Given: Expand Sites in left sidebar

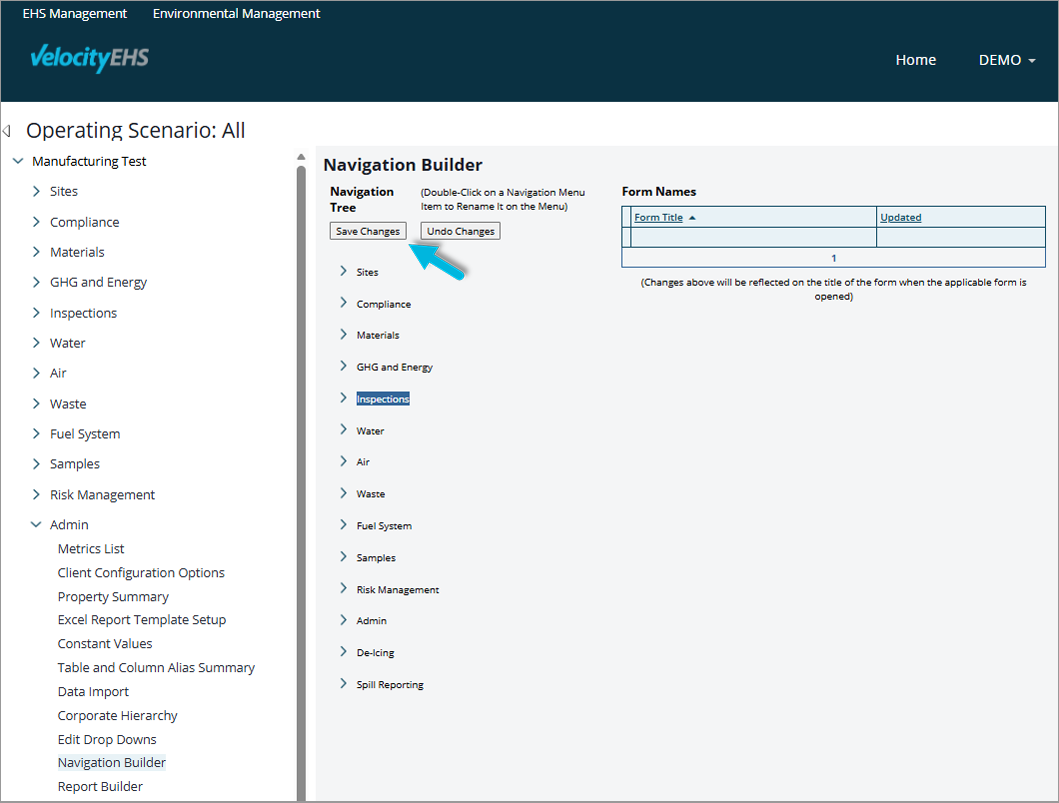Looking at the screenshot, I should pos(36,191).
